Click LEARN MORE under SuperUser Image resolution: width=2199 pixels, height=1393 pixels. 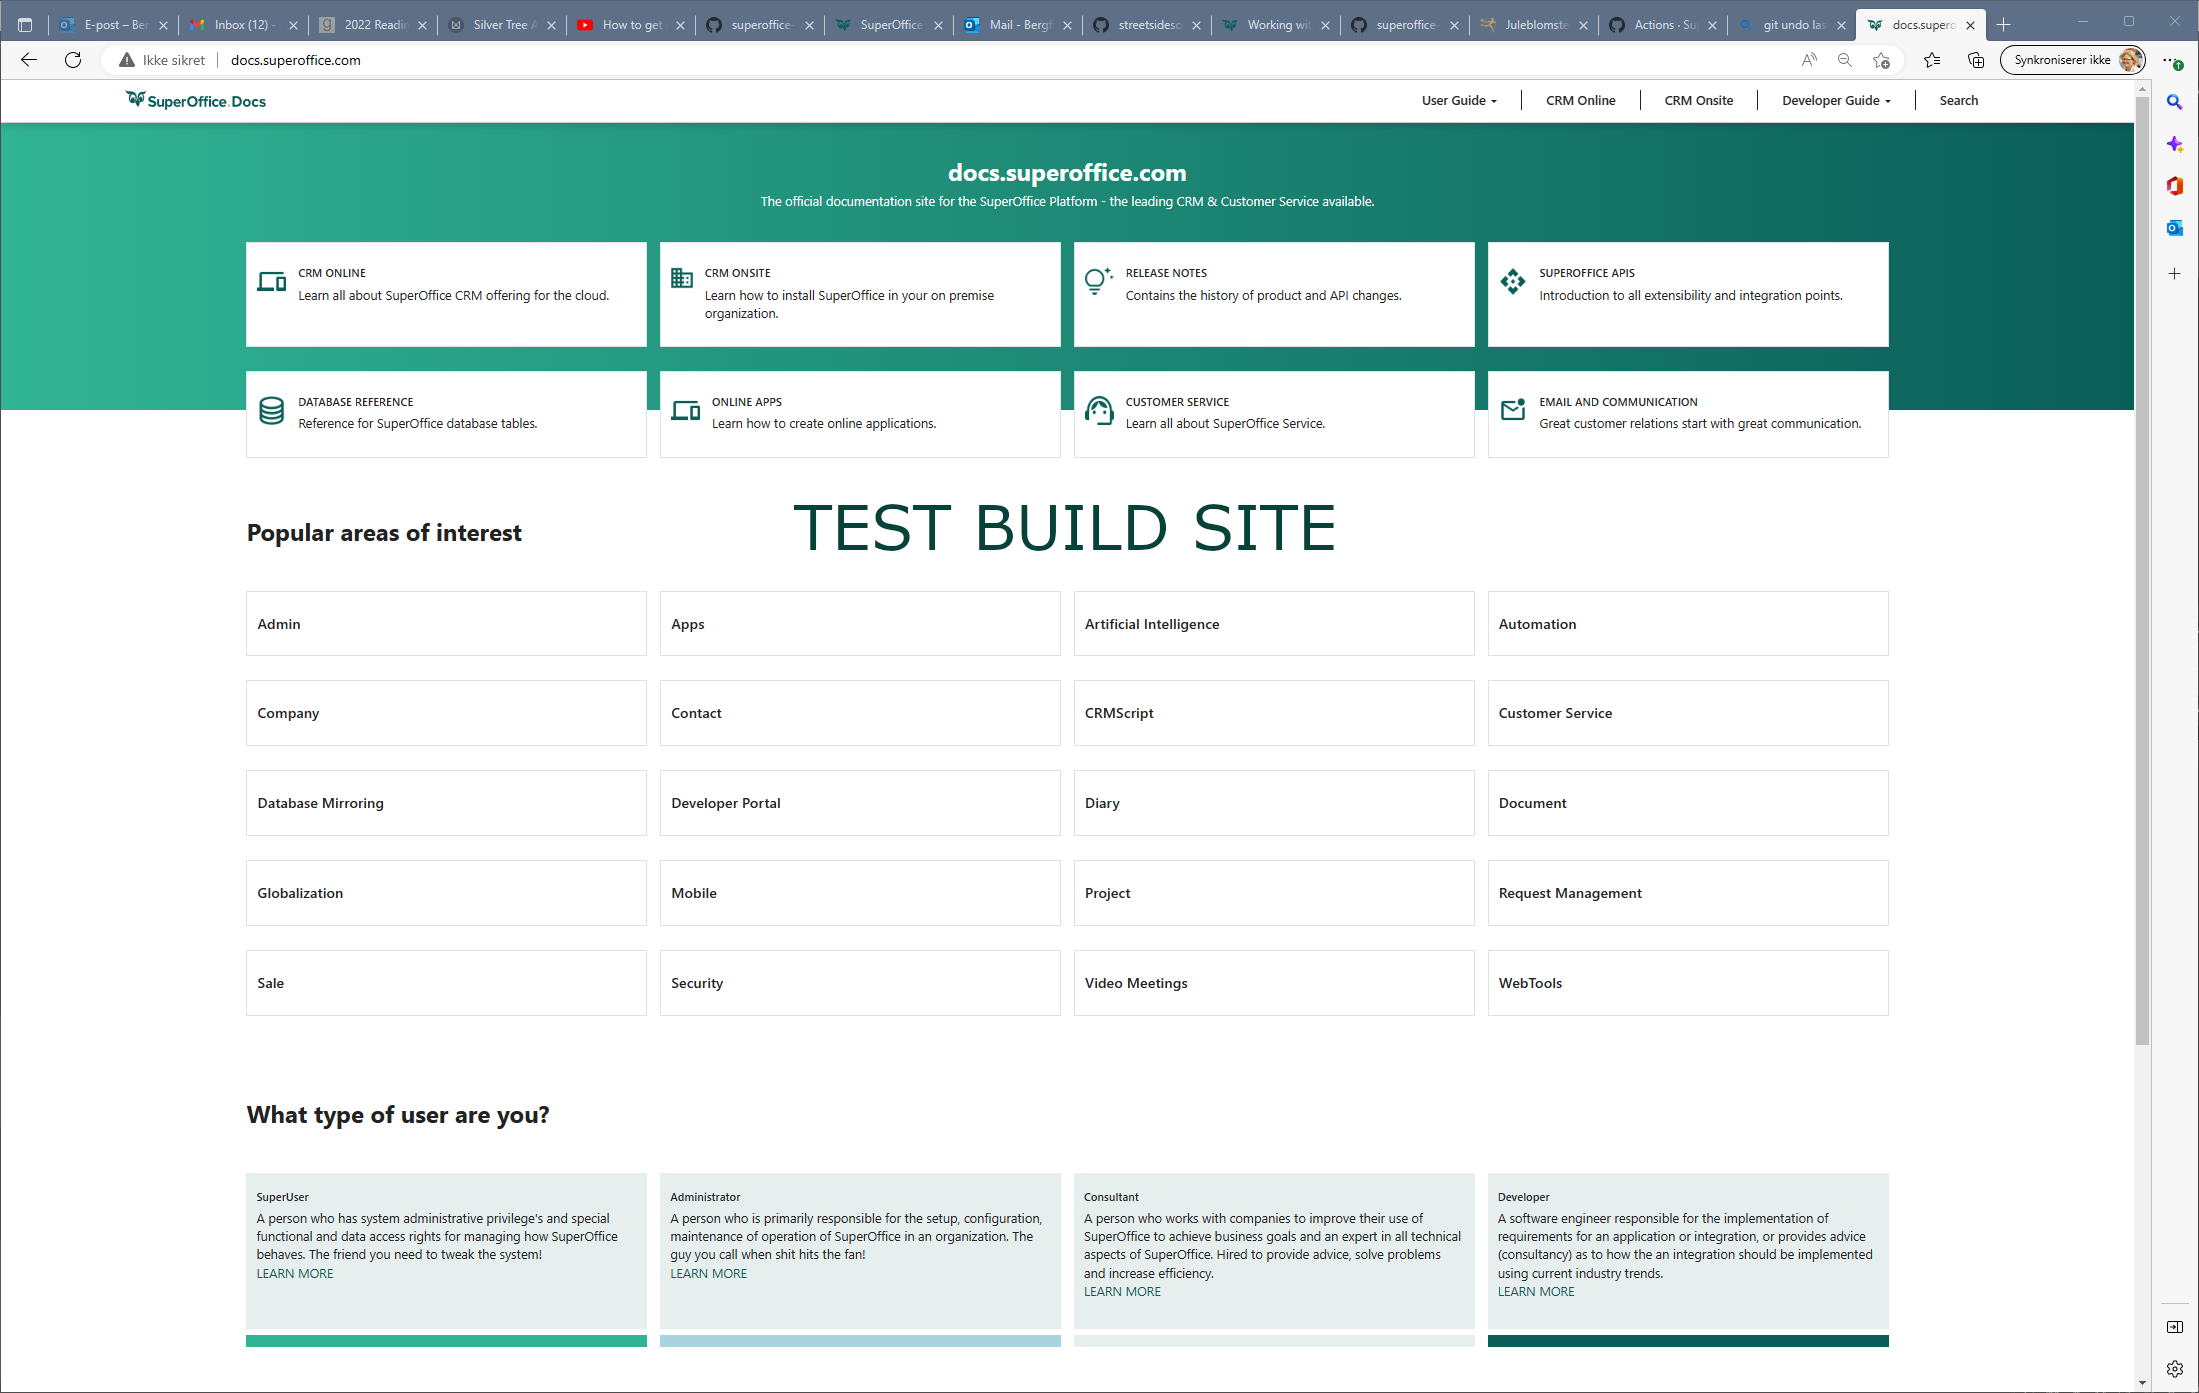pos(295,1273)
